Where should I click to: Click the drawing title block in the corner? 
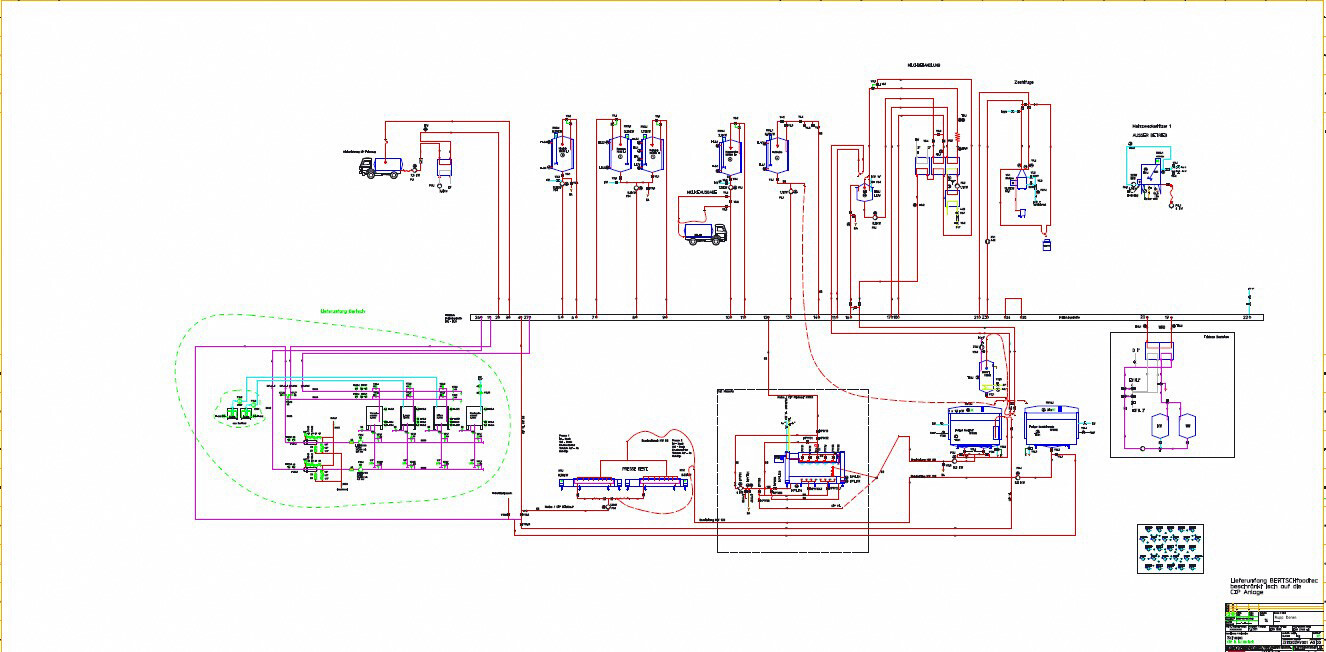[x=1270, y=627]
